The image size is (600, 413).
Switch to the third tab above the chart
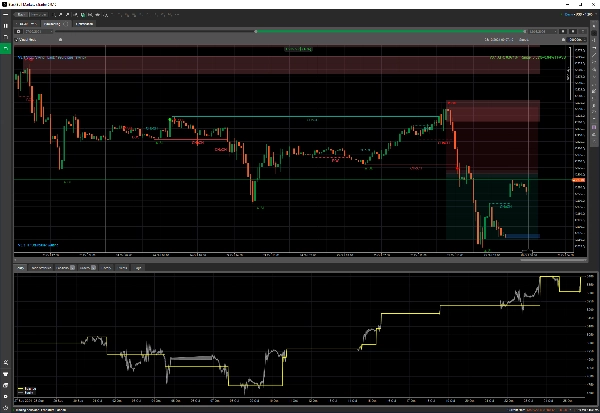pos(84,24)
